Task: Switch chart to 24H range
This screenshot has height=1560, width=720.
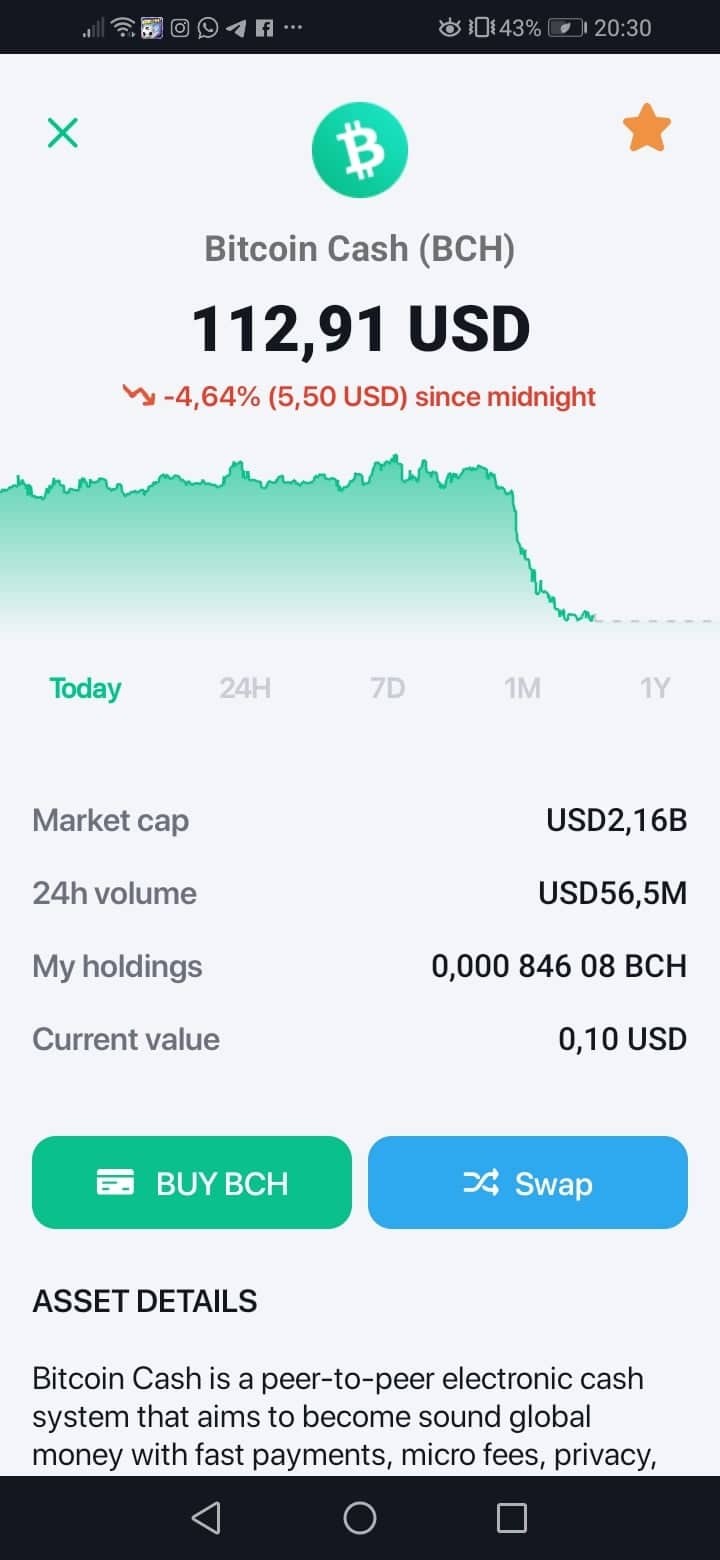Action: (x=245, y=688)
